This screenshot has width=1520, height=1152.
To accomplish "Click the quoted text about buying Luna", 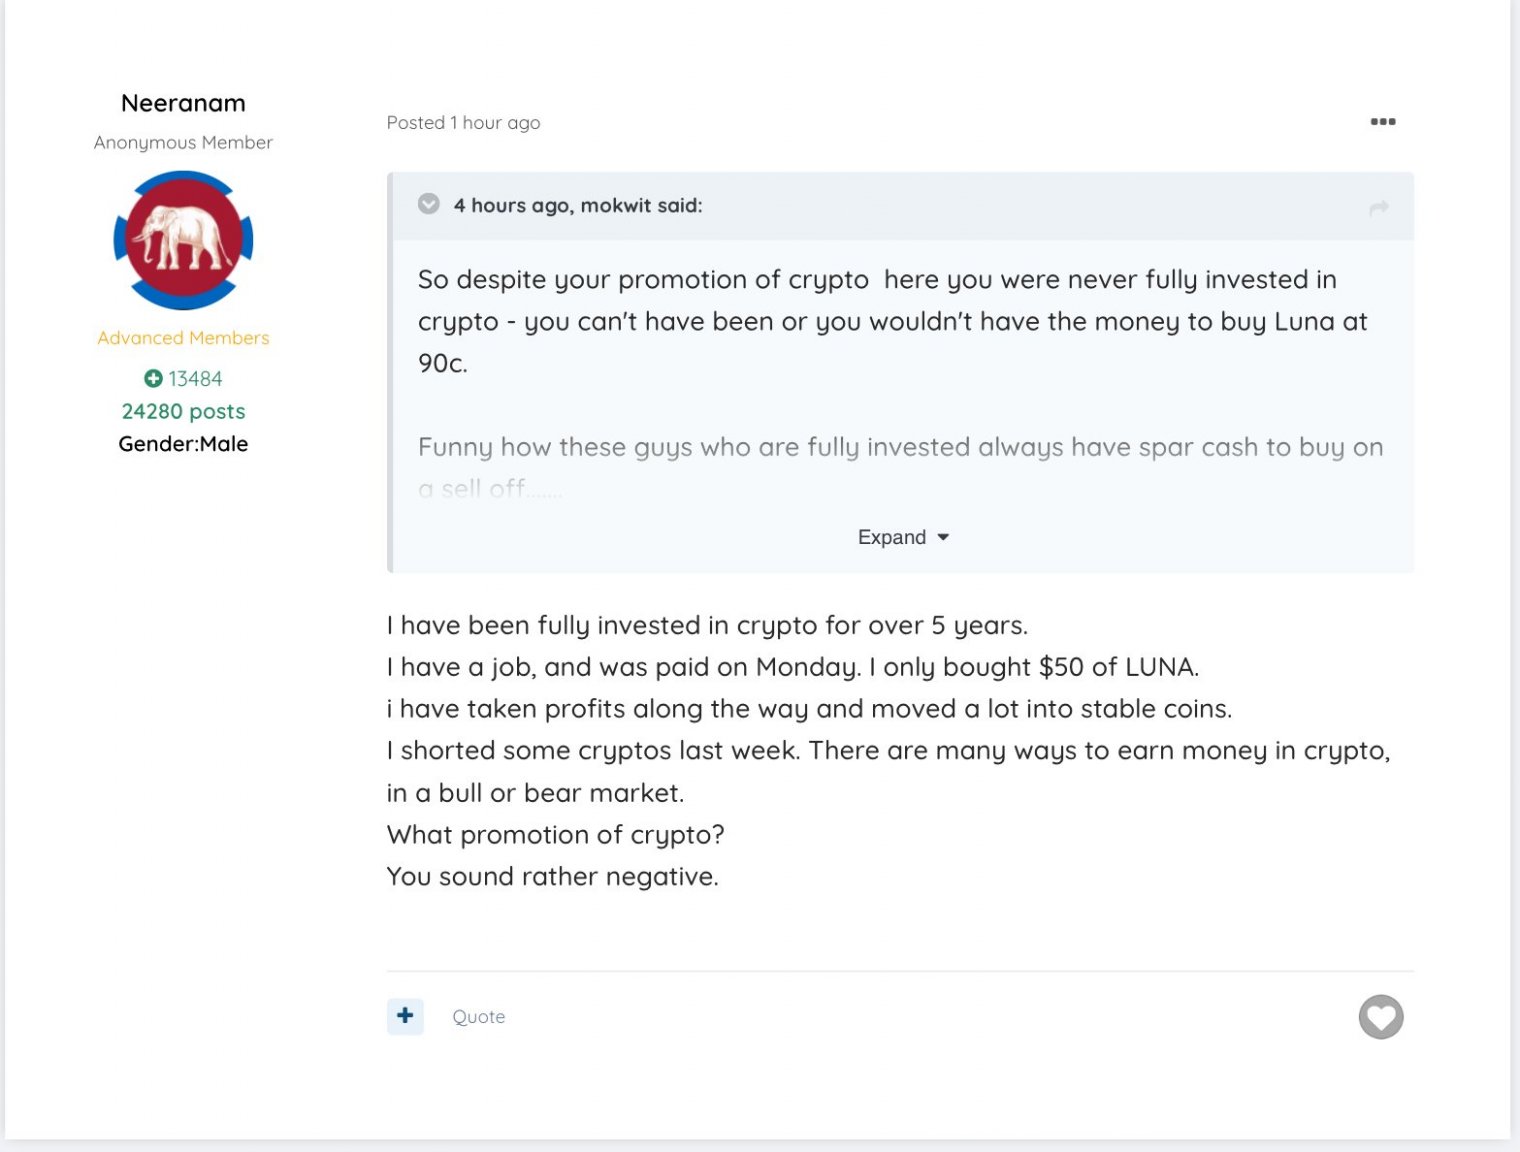I will tap(890, 321).
